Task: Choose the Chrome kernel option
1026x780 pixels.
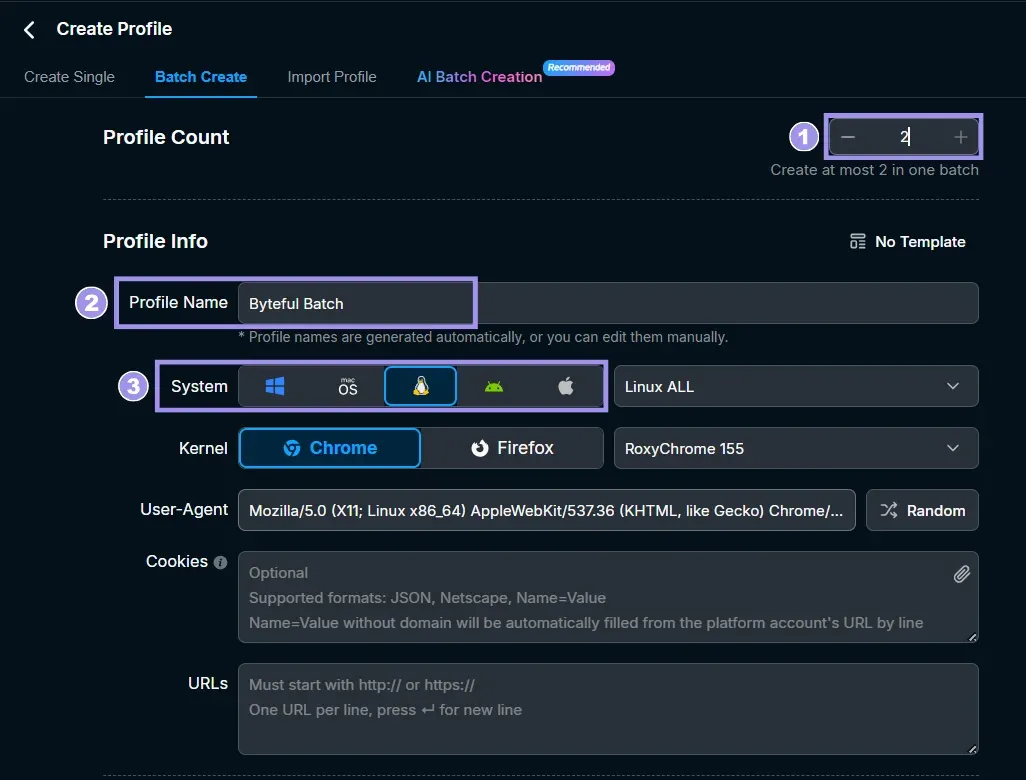Action: (330, 448)
